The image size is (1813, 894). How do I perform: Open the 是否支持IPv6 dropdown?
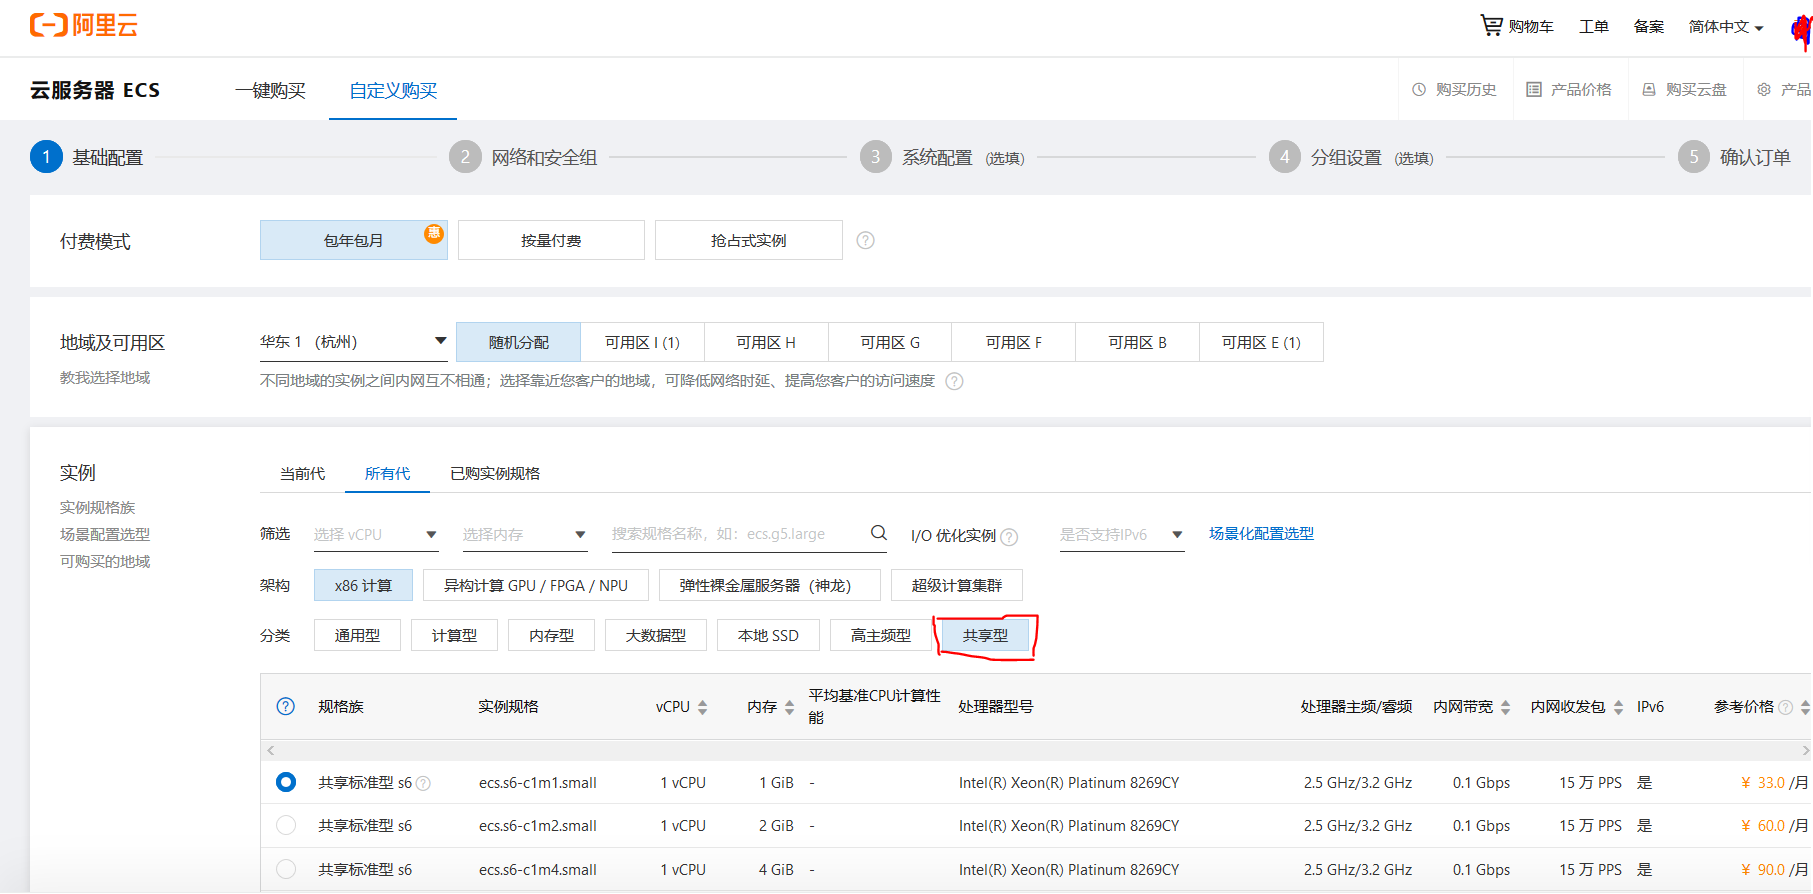(x=1122, y=535)
